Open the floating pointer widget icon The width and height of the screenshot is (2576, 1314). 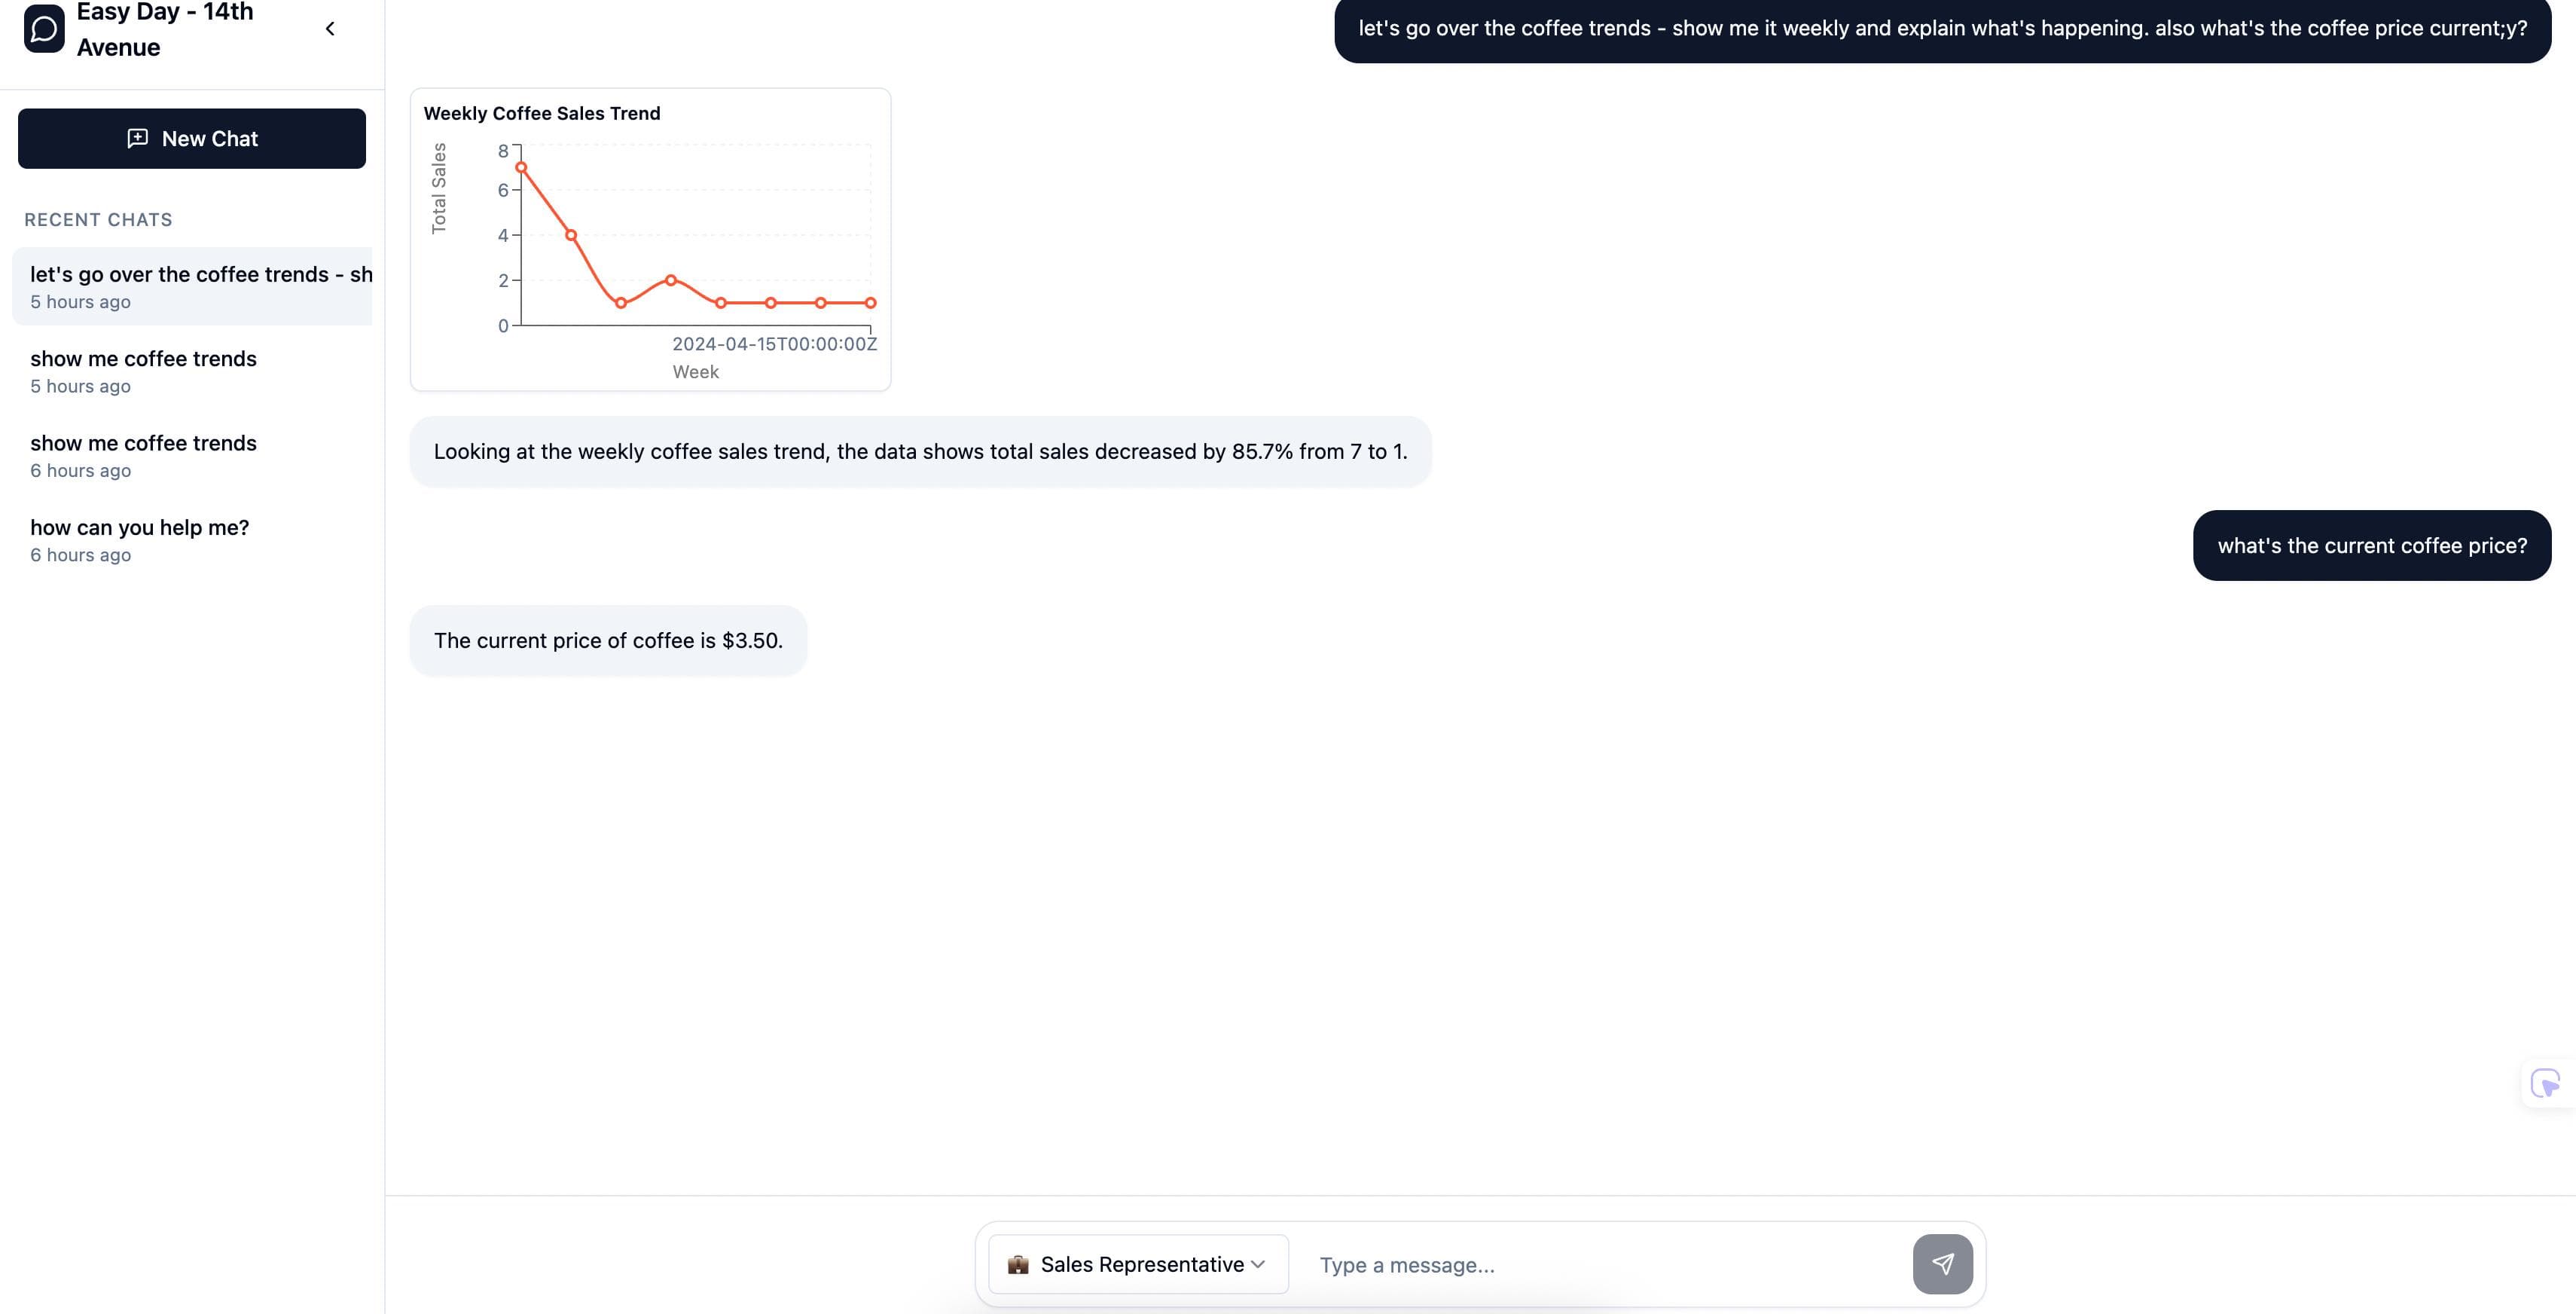(2545, 1083)
